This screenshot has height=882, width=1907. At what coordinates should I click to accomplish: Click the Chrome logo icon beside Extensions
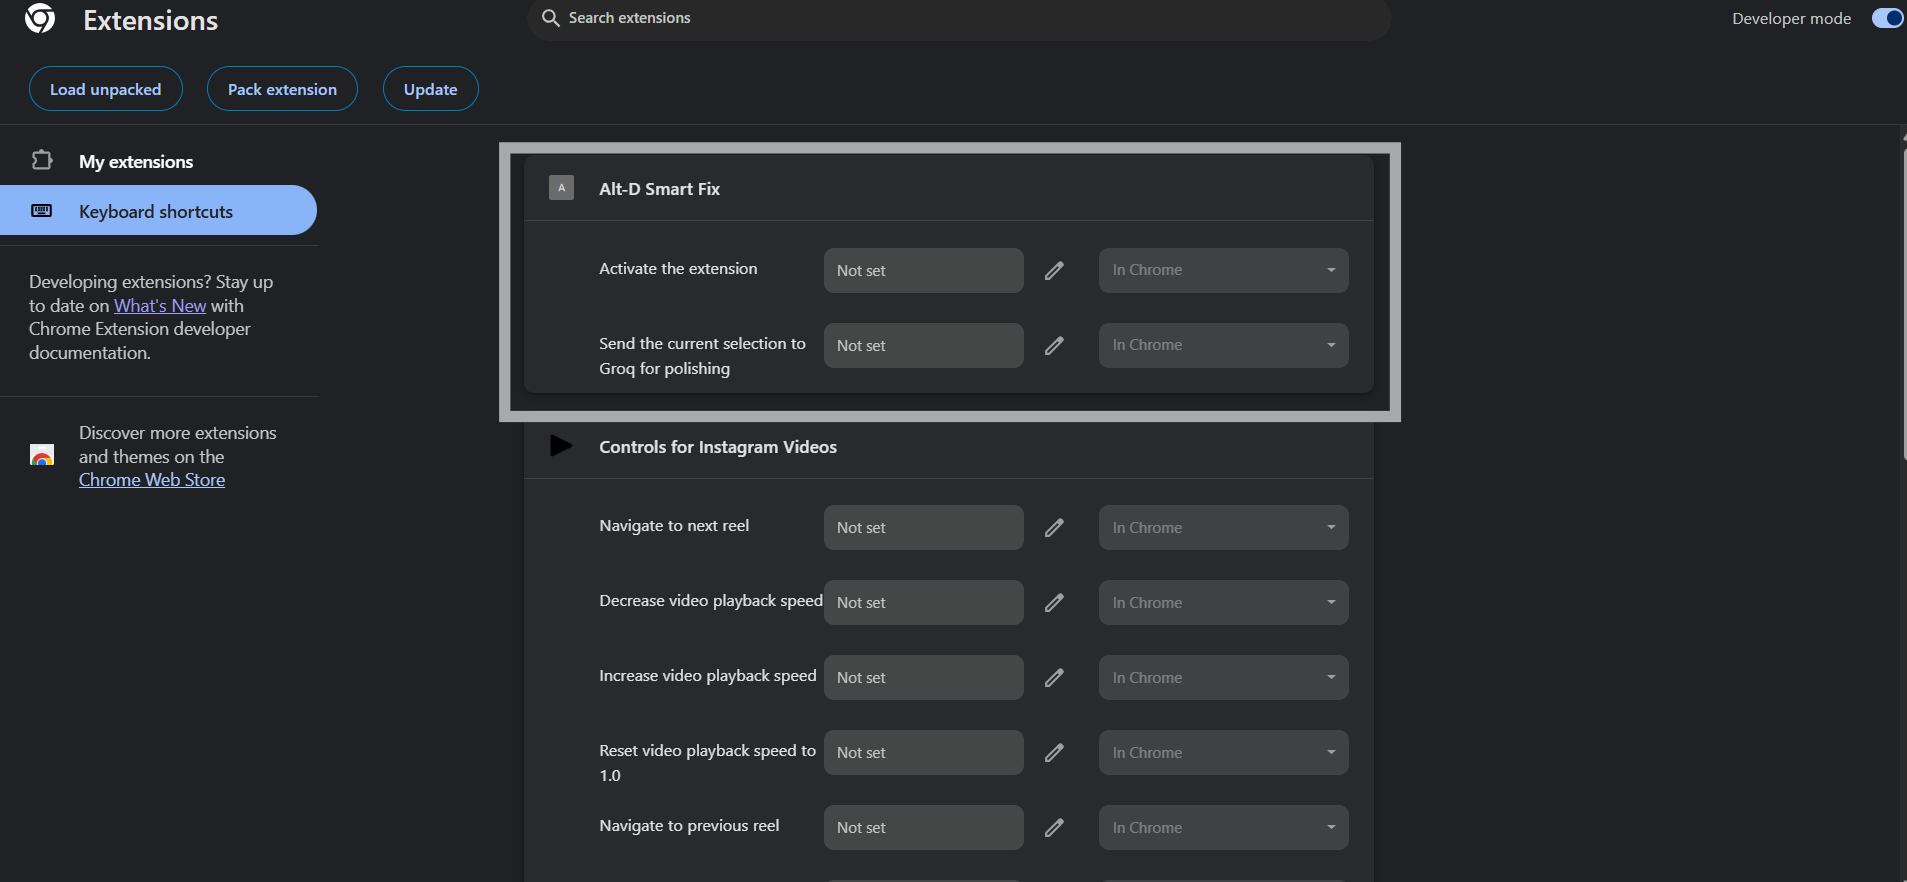point(40,18)
